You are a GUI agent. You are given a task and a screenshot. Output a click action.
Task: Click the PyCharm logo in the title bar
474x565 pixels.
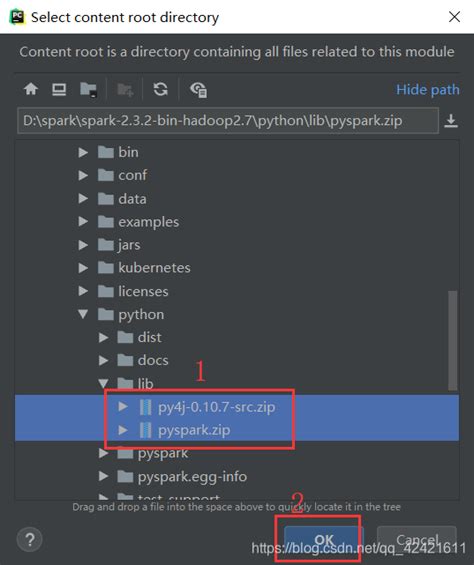click(x=17, y=17)
